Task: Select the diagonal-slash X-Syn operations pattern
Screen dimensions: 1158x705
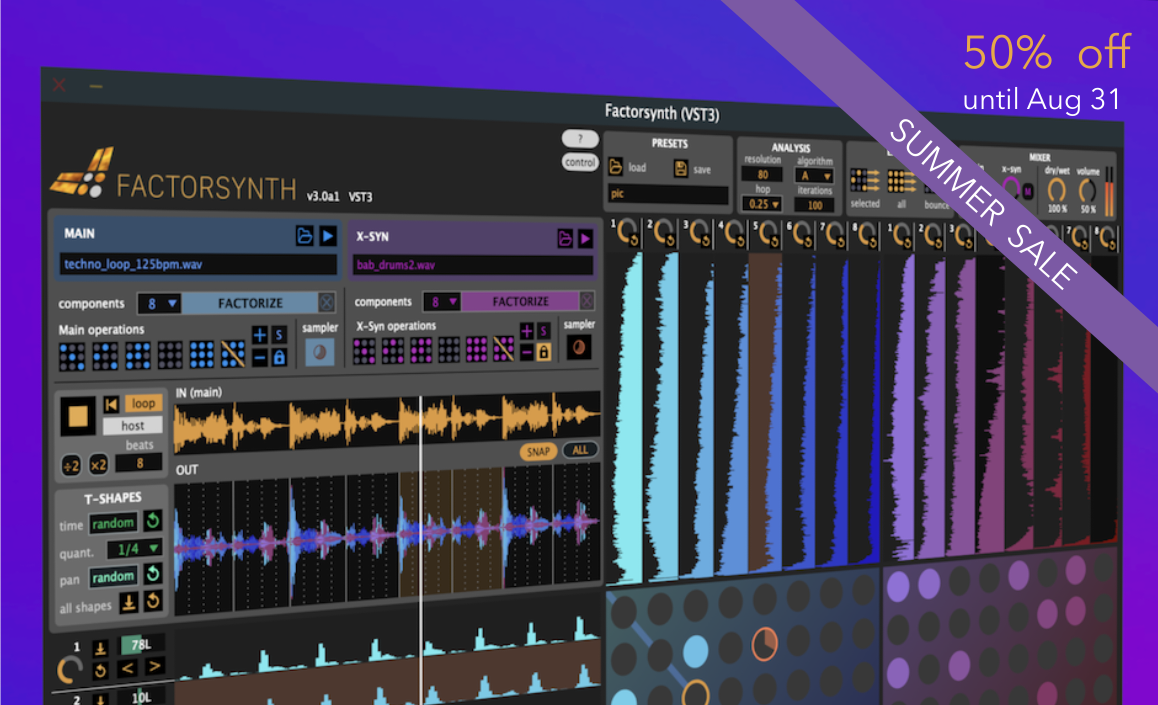Action: point(504,348)
